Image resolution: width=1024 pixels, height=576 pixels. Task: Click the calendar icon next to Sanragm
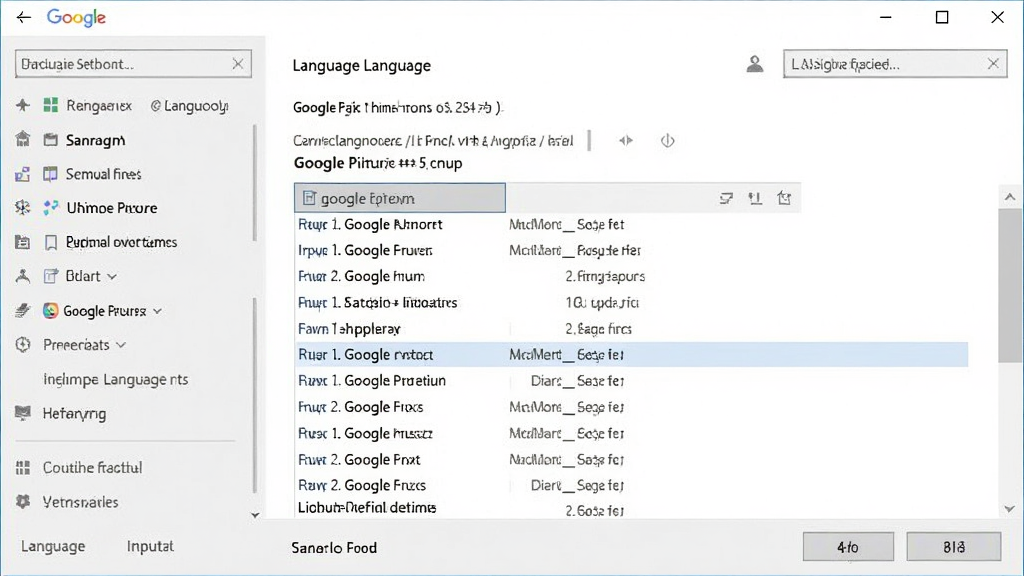pos(51,140)
